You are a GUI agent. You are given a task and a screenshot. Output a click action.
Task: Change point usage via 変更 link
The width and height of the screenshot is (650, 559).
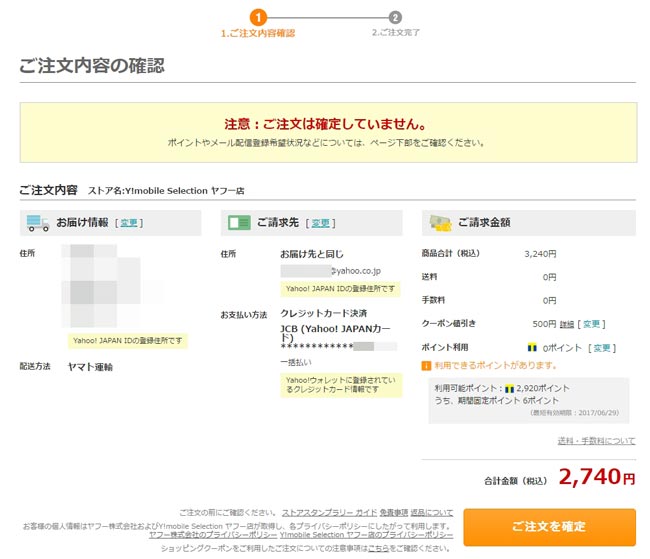(602, 348)
